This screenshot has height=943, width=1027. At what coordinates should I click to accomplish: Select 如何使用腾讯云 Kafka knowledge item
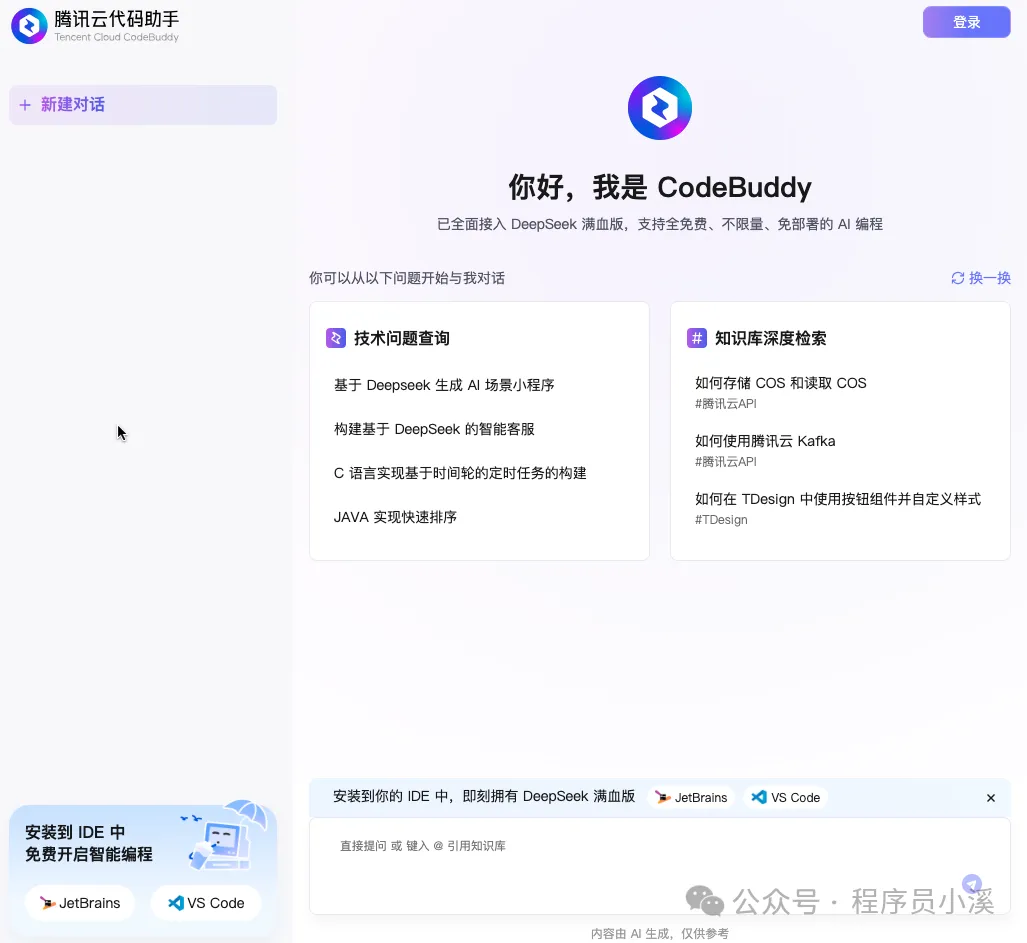(x=766, y=441)
